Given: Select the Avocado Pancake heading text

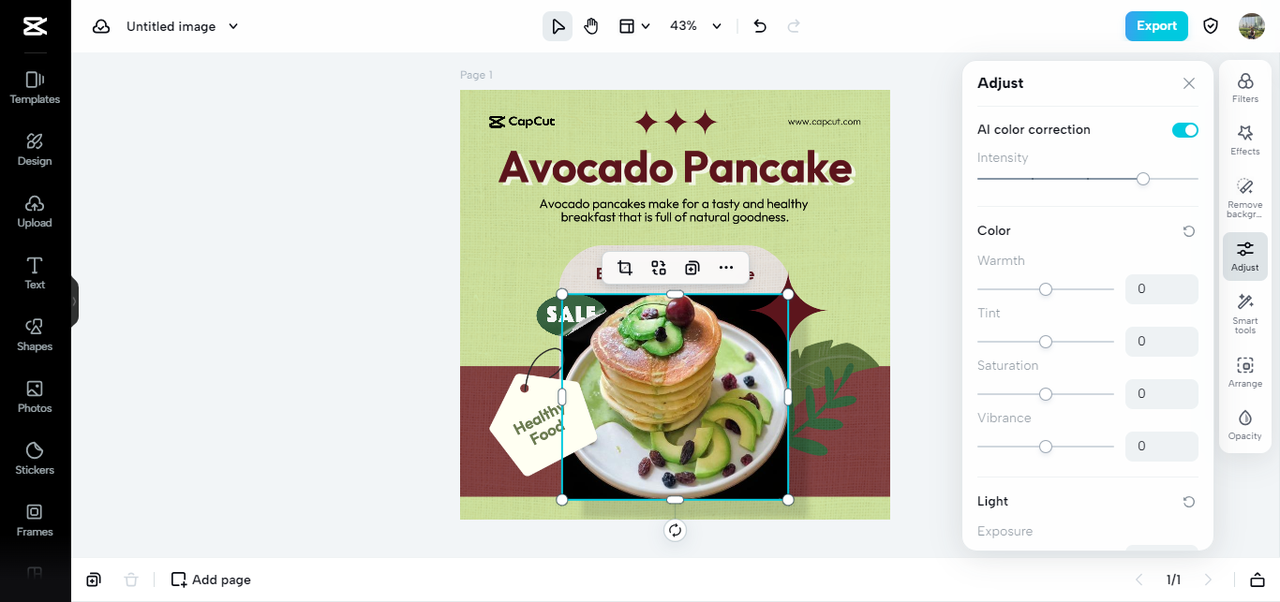Looking at the screenshot, I should (x=675, y=167).
